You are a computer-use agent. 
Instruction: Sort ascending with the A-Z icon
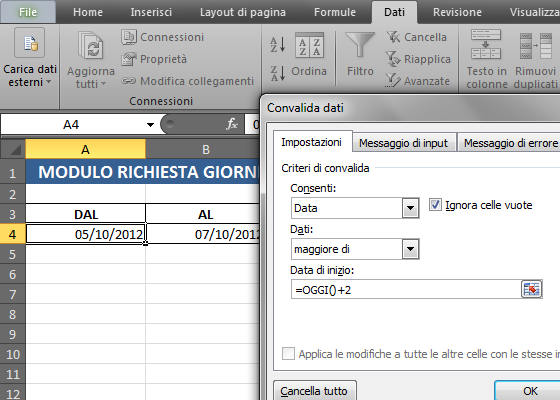tap(278, 45)
